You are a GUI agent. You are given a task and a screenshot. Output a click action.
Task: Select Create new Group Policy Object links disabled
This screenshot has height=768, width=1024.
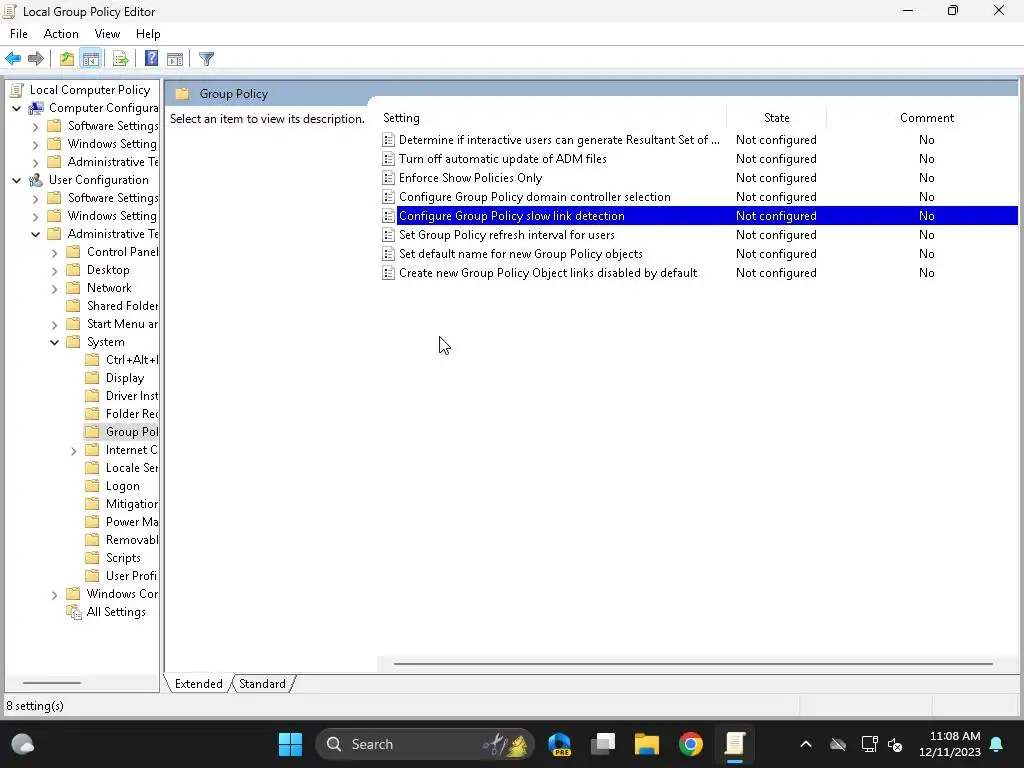pyautogui.click(x=548, y=273)
